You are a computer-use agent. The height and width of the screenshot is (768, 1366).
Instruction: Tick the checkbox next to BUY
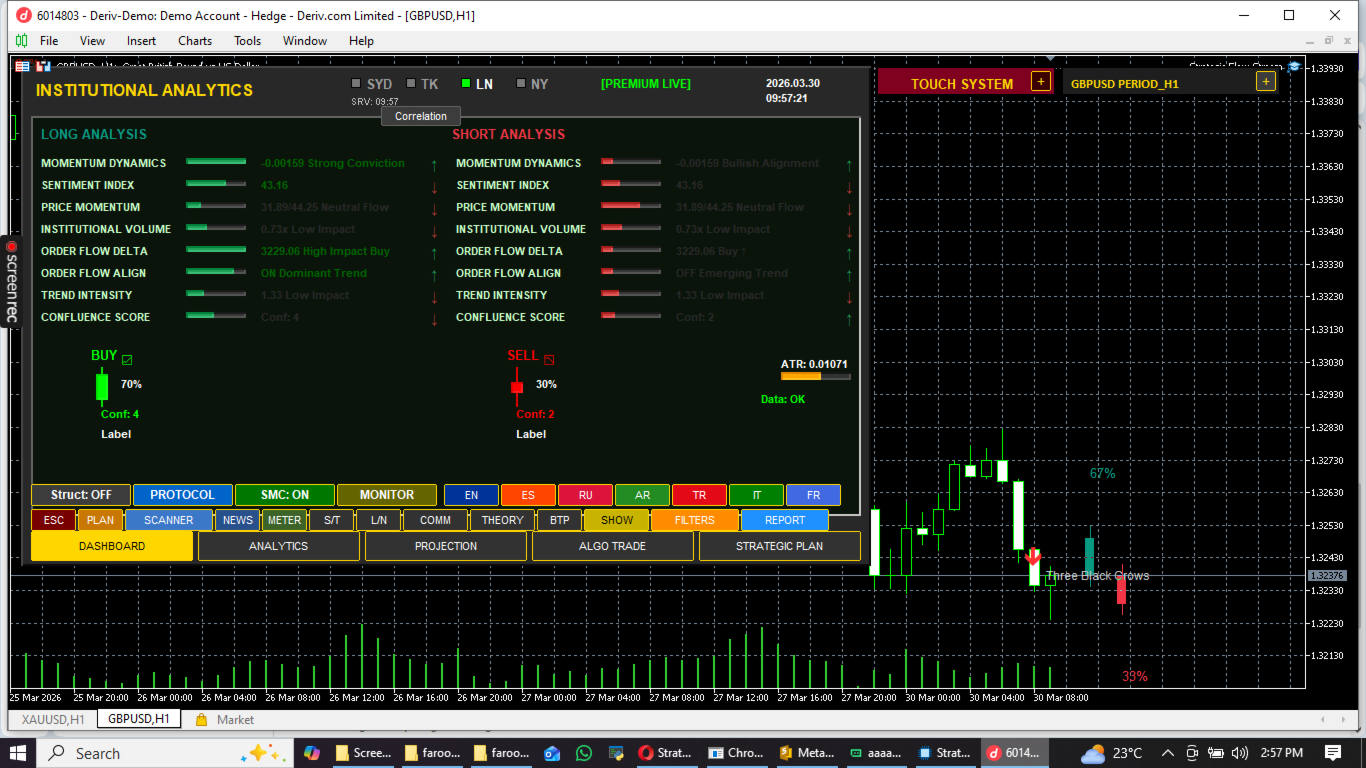coord(127,359)
